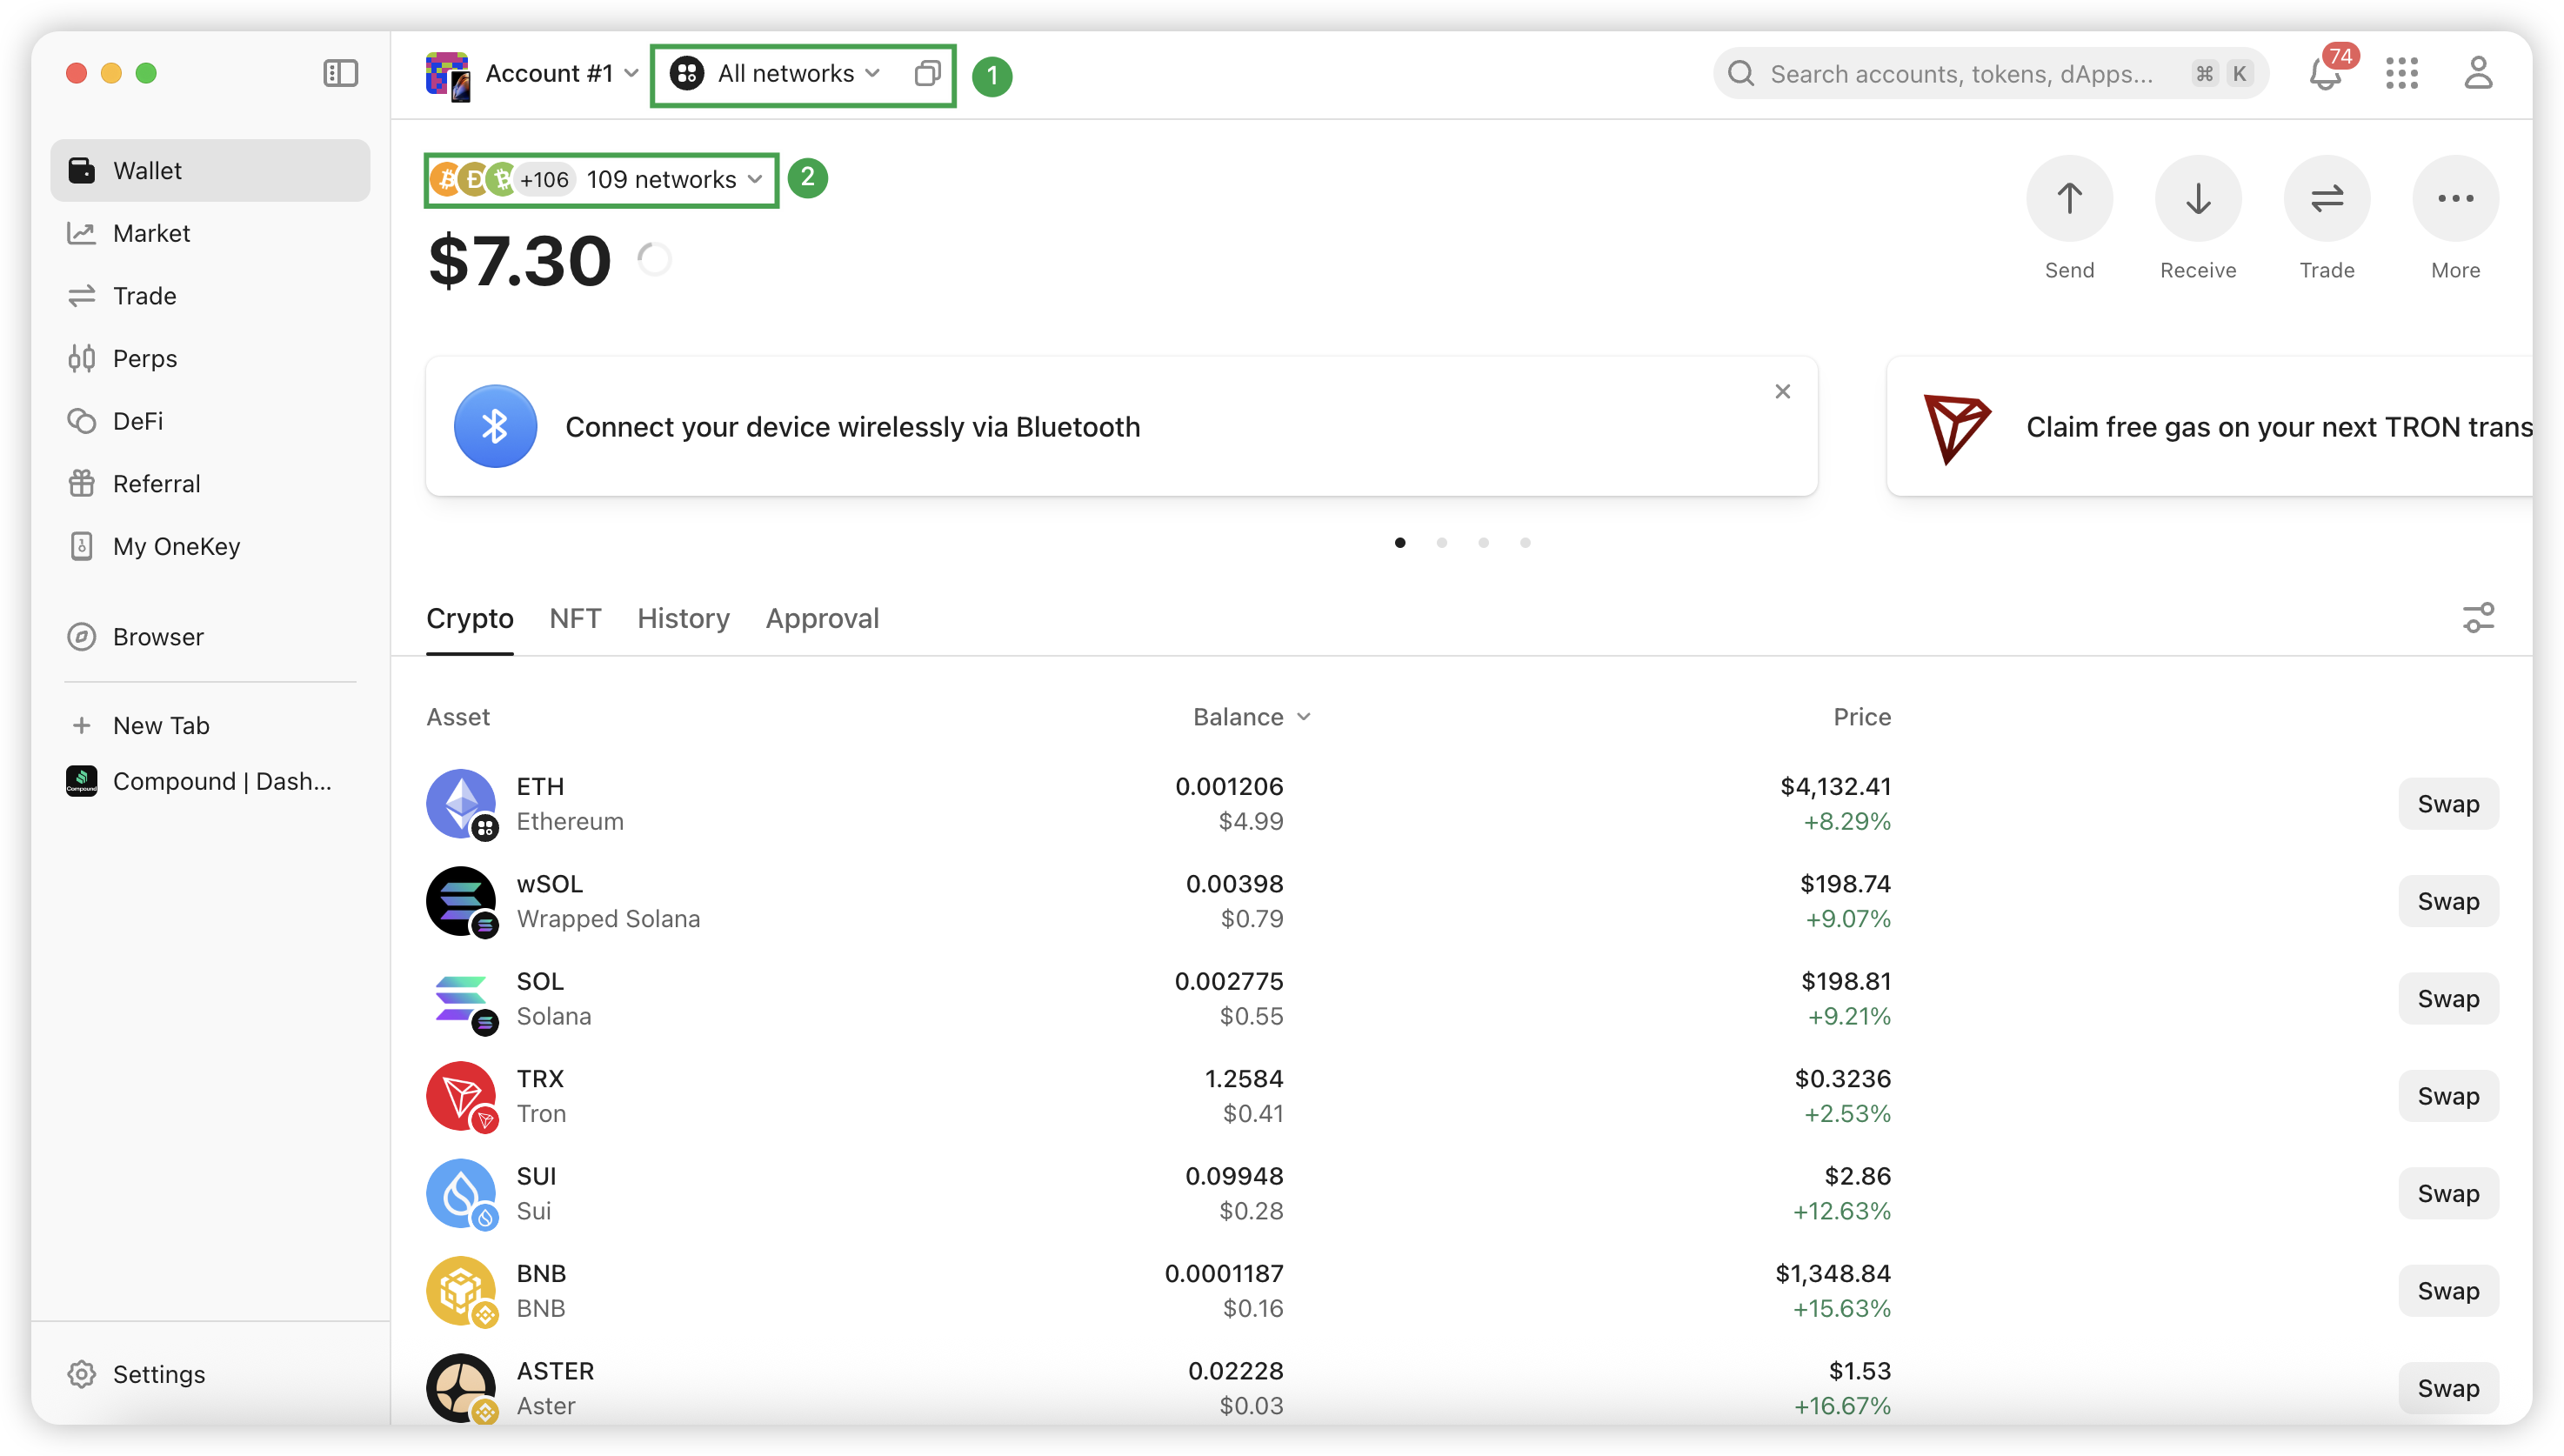This screenshot has height=1456, width=2564.
Task: Open the apps grid icon
Action: pos(2402,73)
